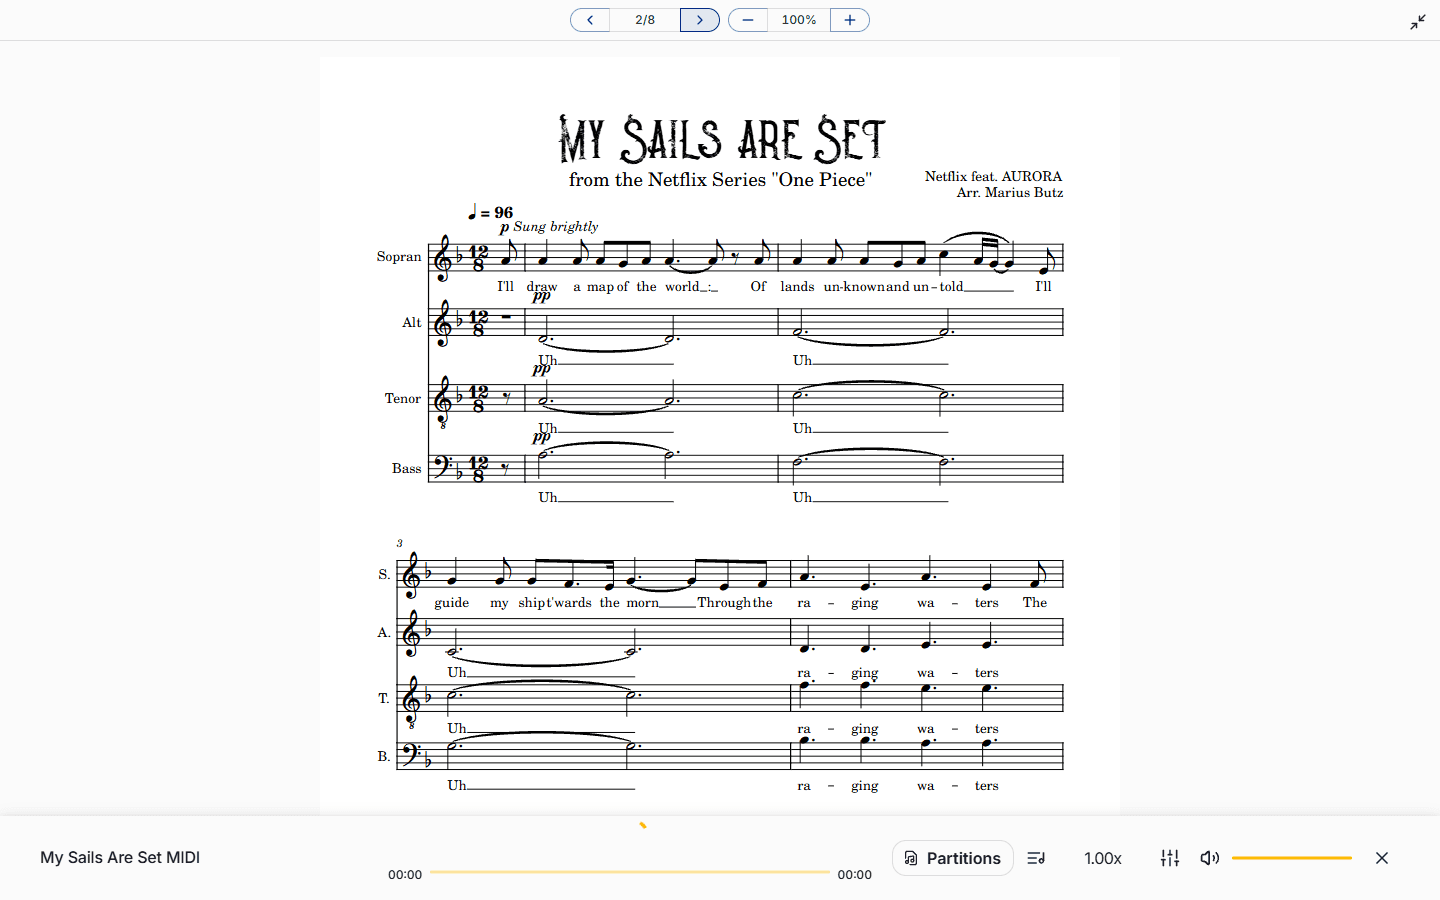Open the playlist queue icon
1440x900 pixels.
coord(1036,858)
